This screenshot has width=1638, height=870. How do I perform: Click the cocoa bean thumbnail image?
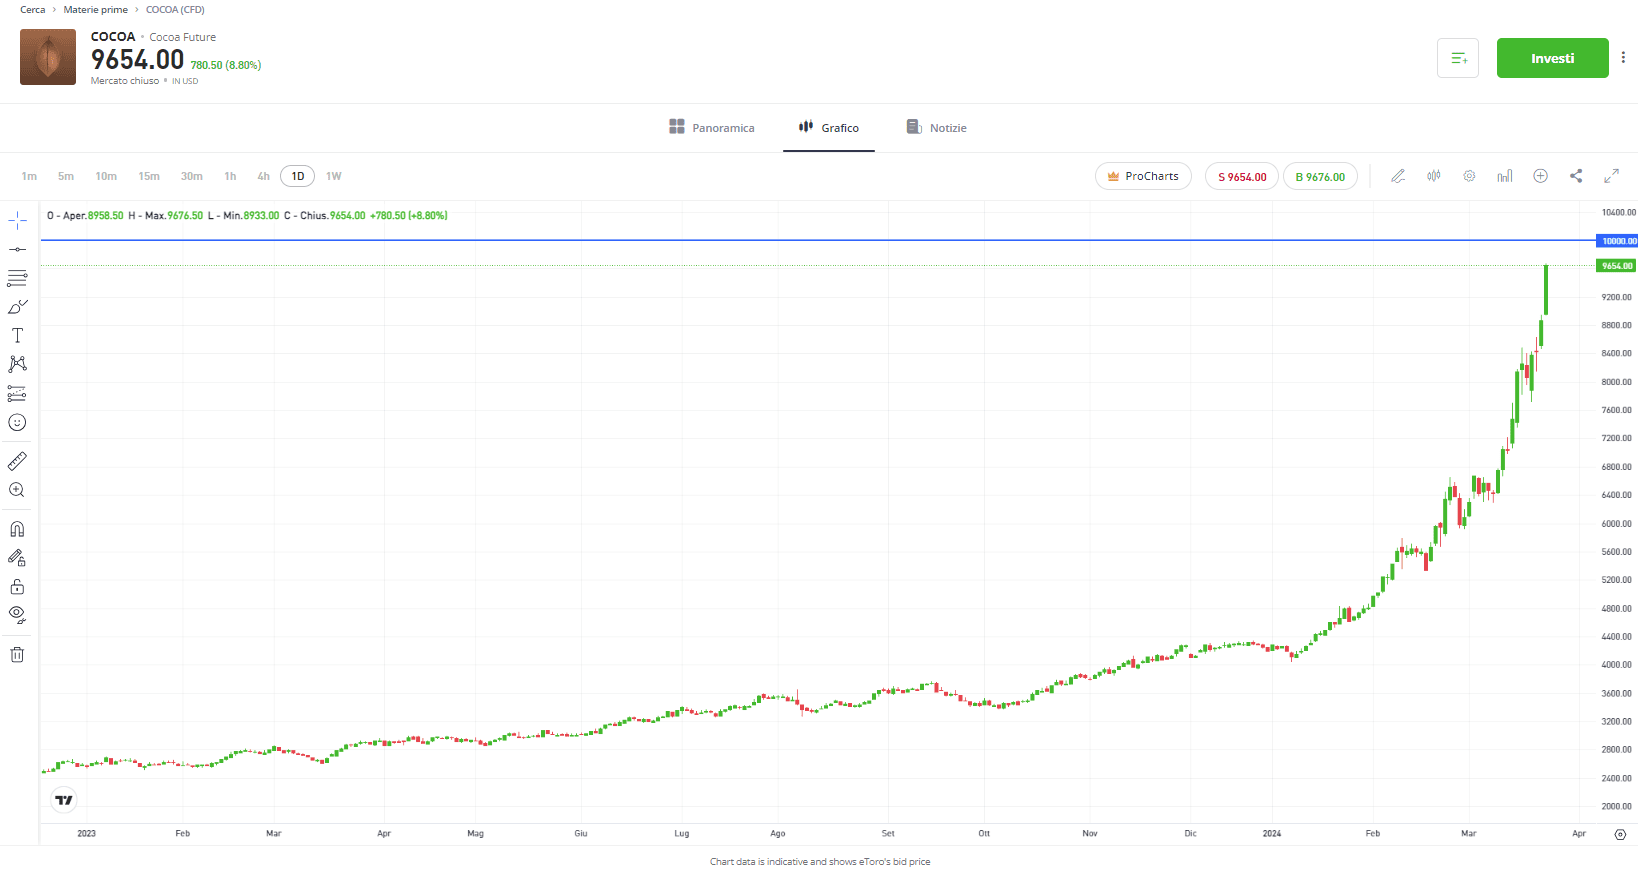48,57
